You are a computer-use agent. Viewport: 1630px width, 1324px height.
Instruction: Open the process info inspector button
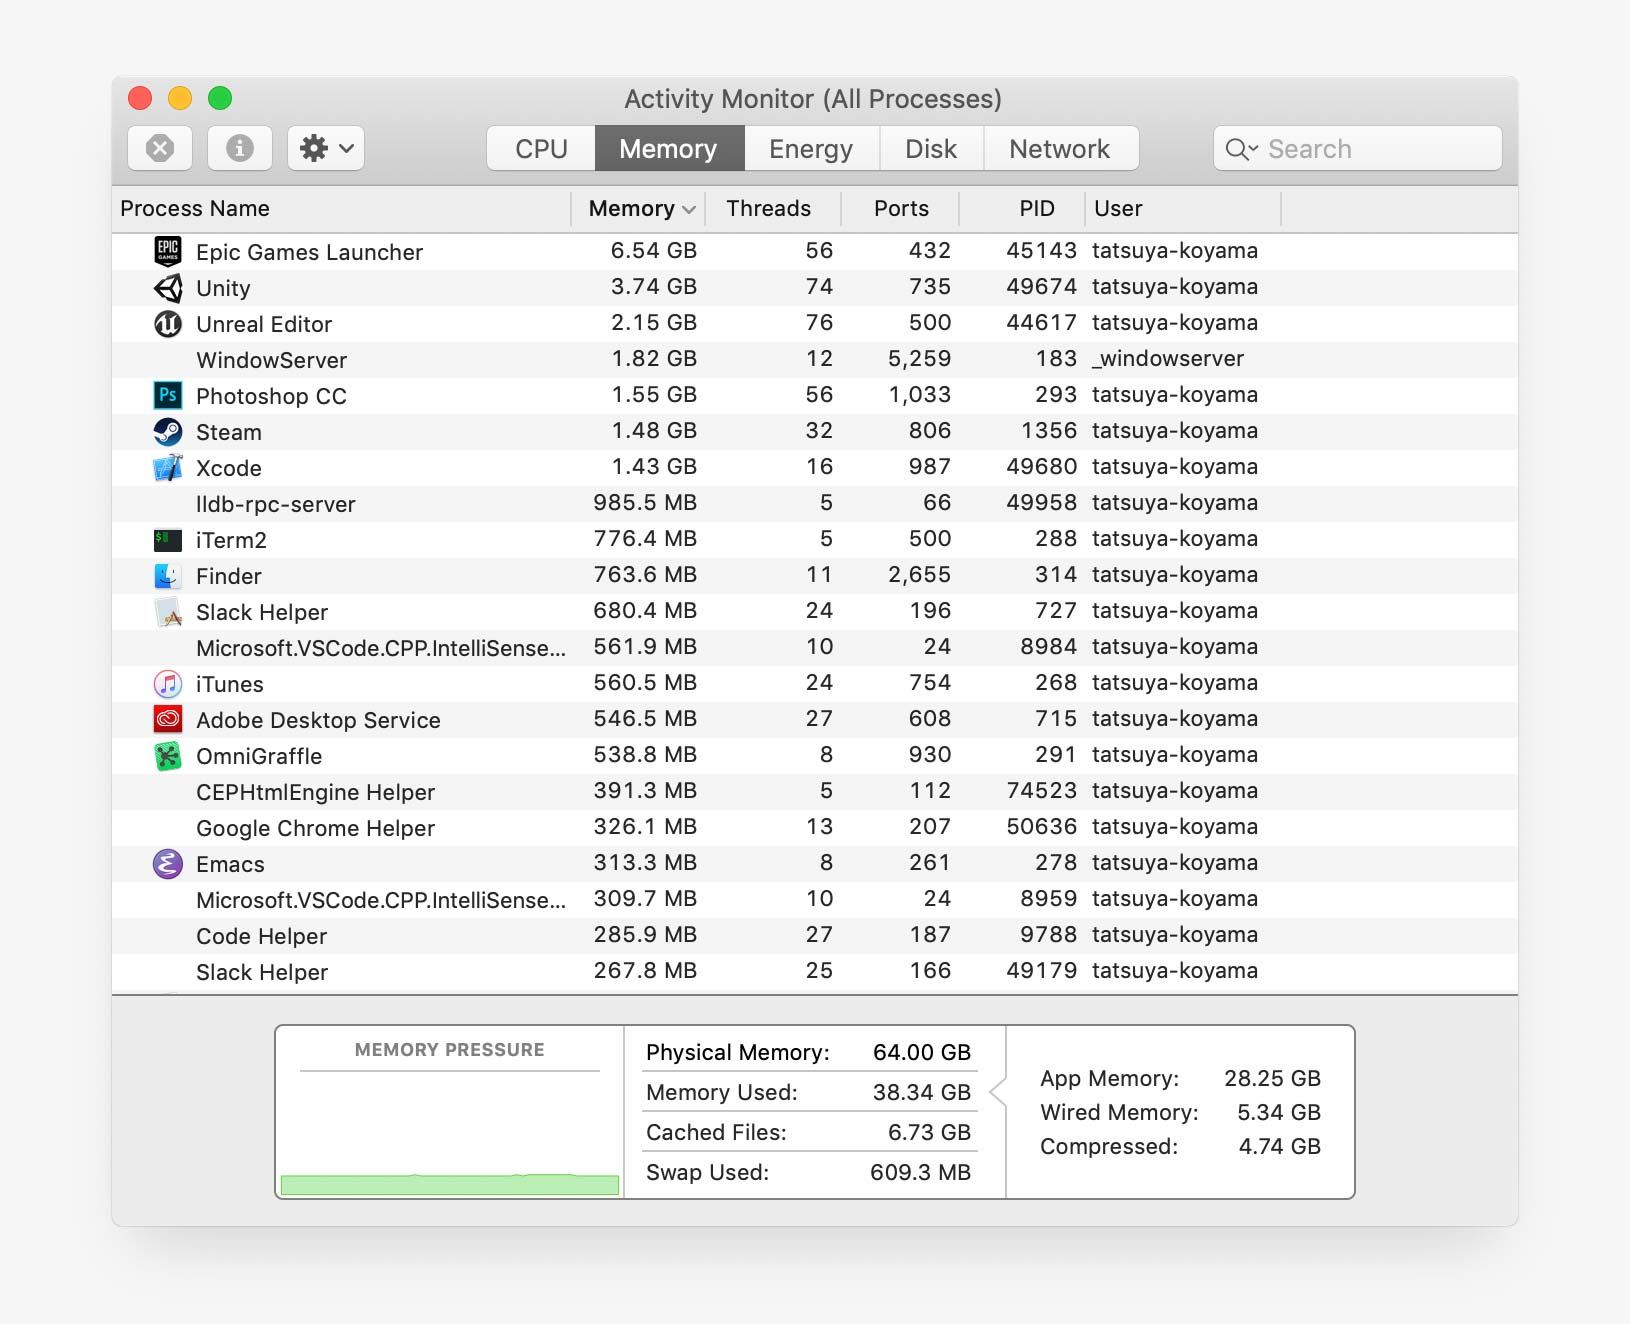(239, 148)
